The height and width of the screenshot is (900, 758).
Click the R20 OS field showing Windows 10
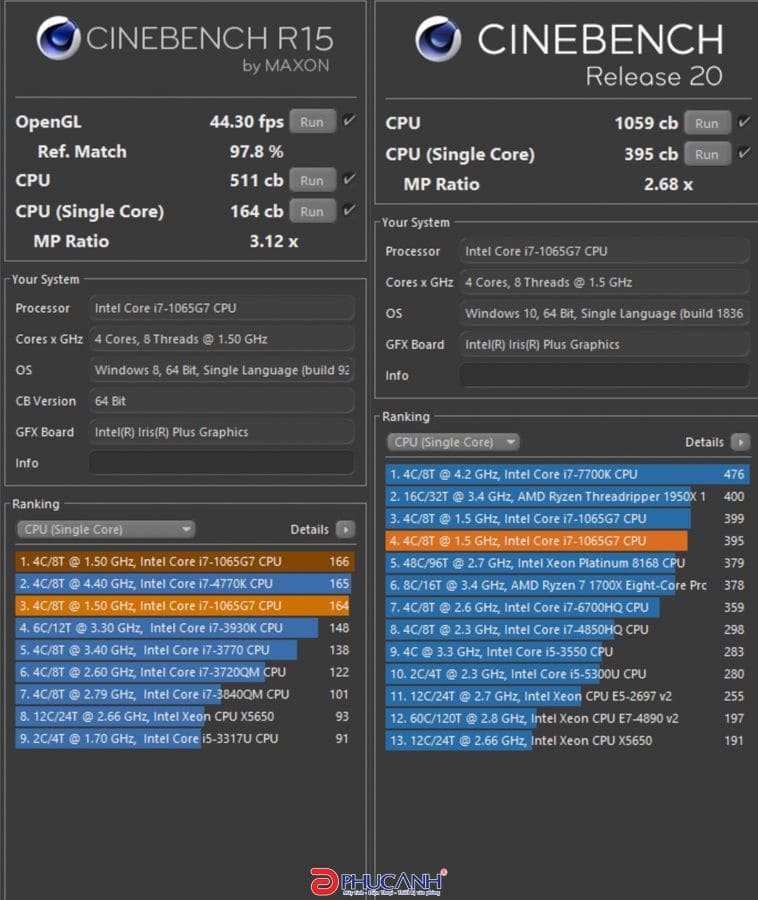(604, 313)
